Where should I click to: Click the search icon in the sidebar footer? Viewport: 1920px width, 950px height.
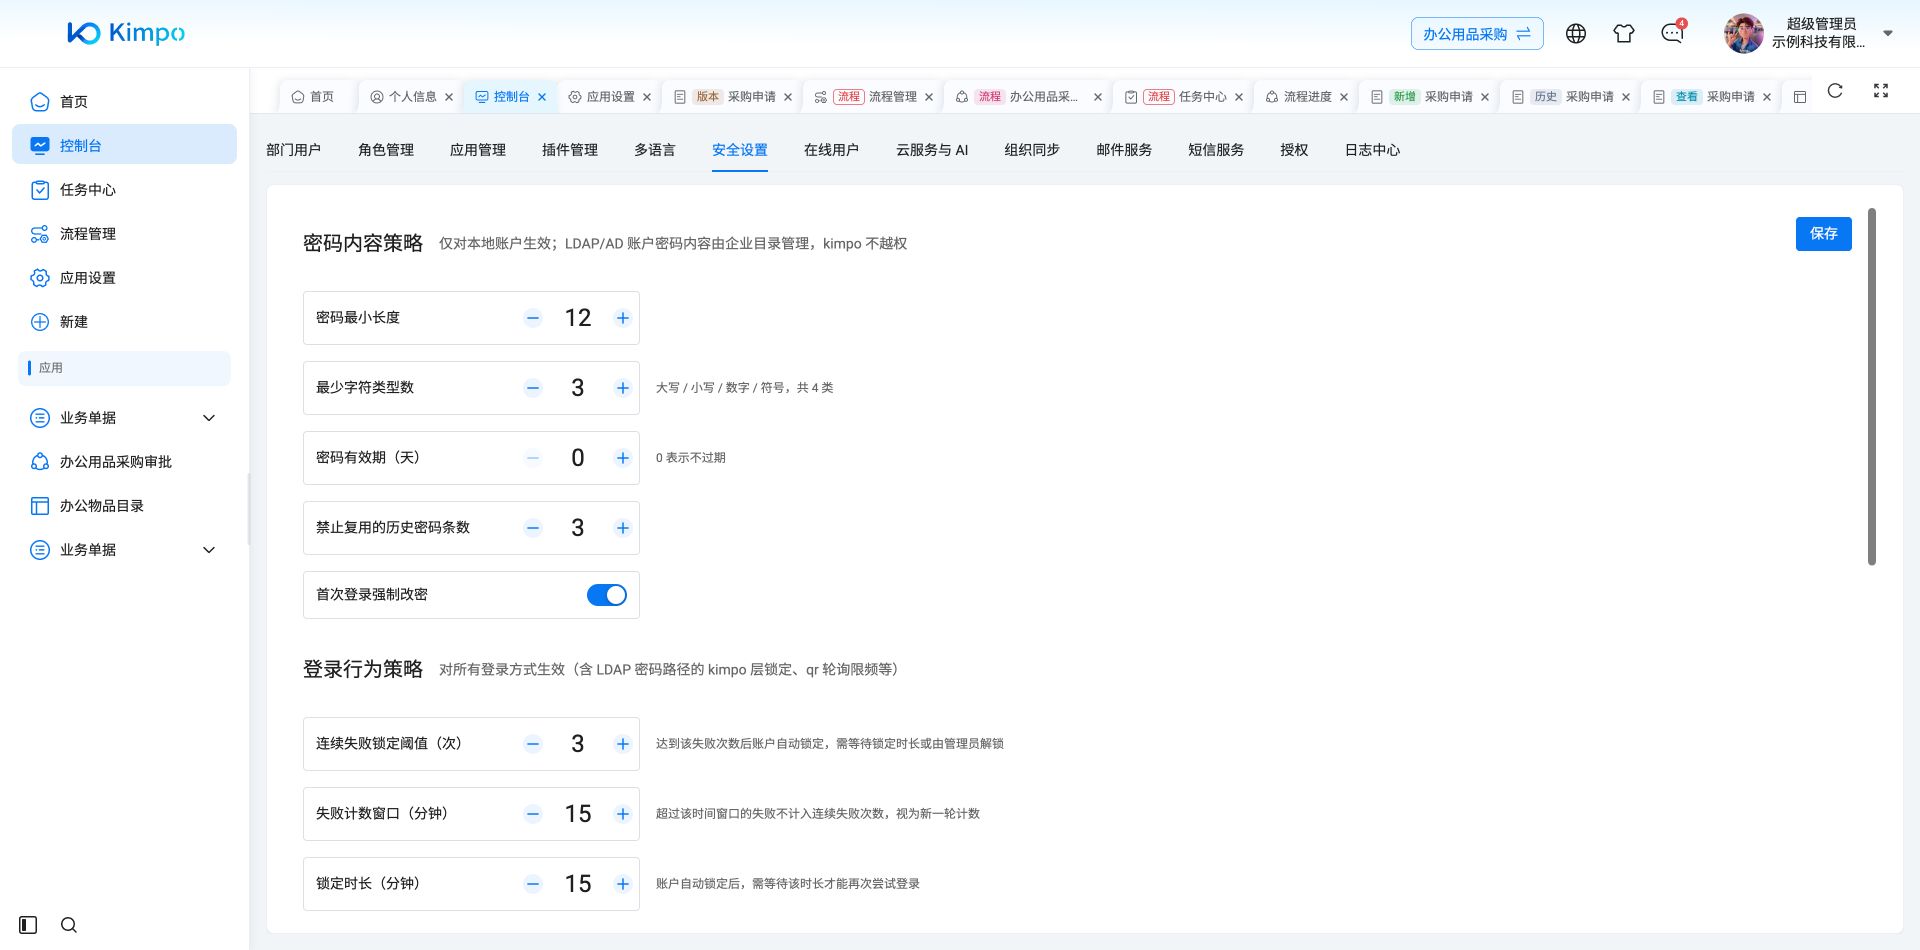69,925
